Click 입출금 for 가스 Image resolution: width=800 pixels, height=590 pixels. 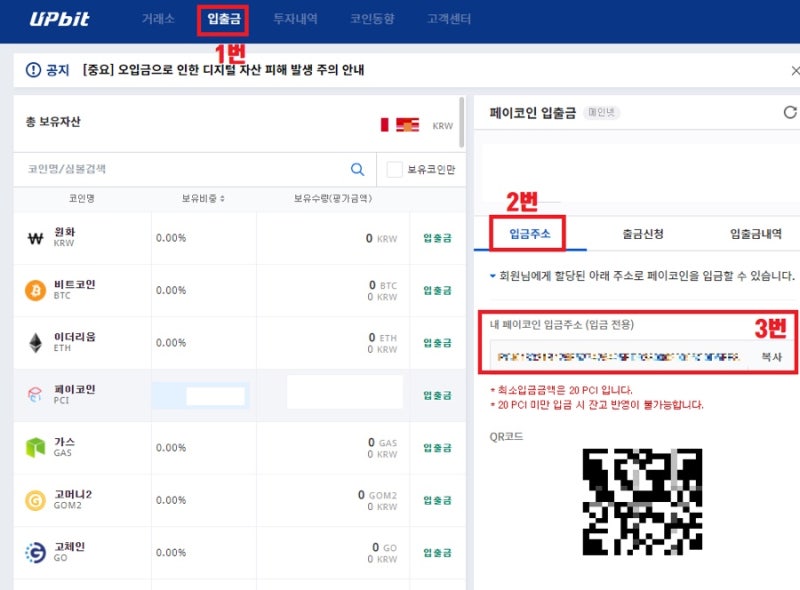pos(437,448)
